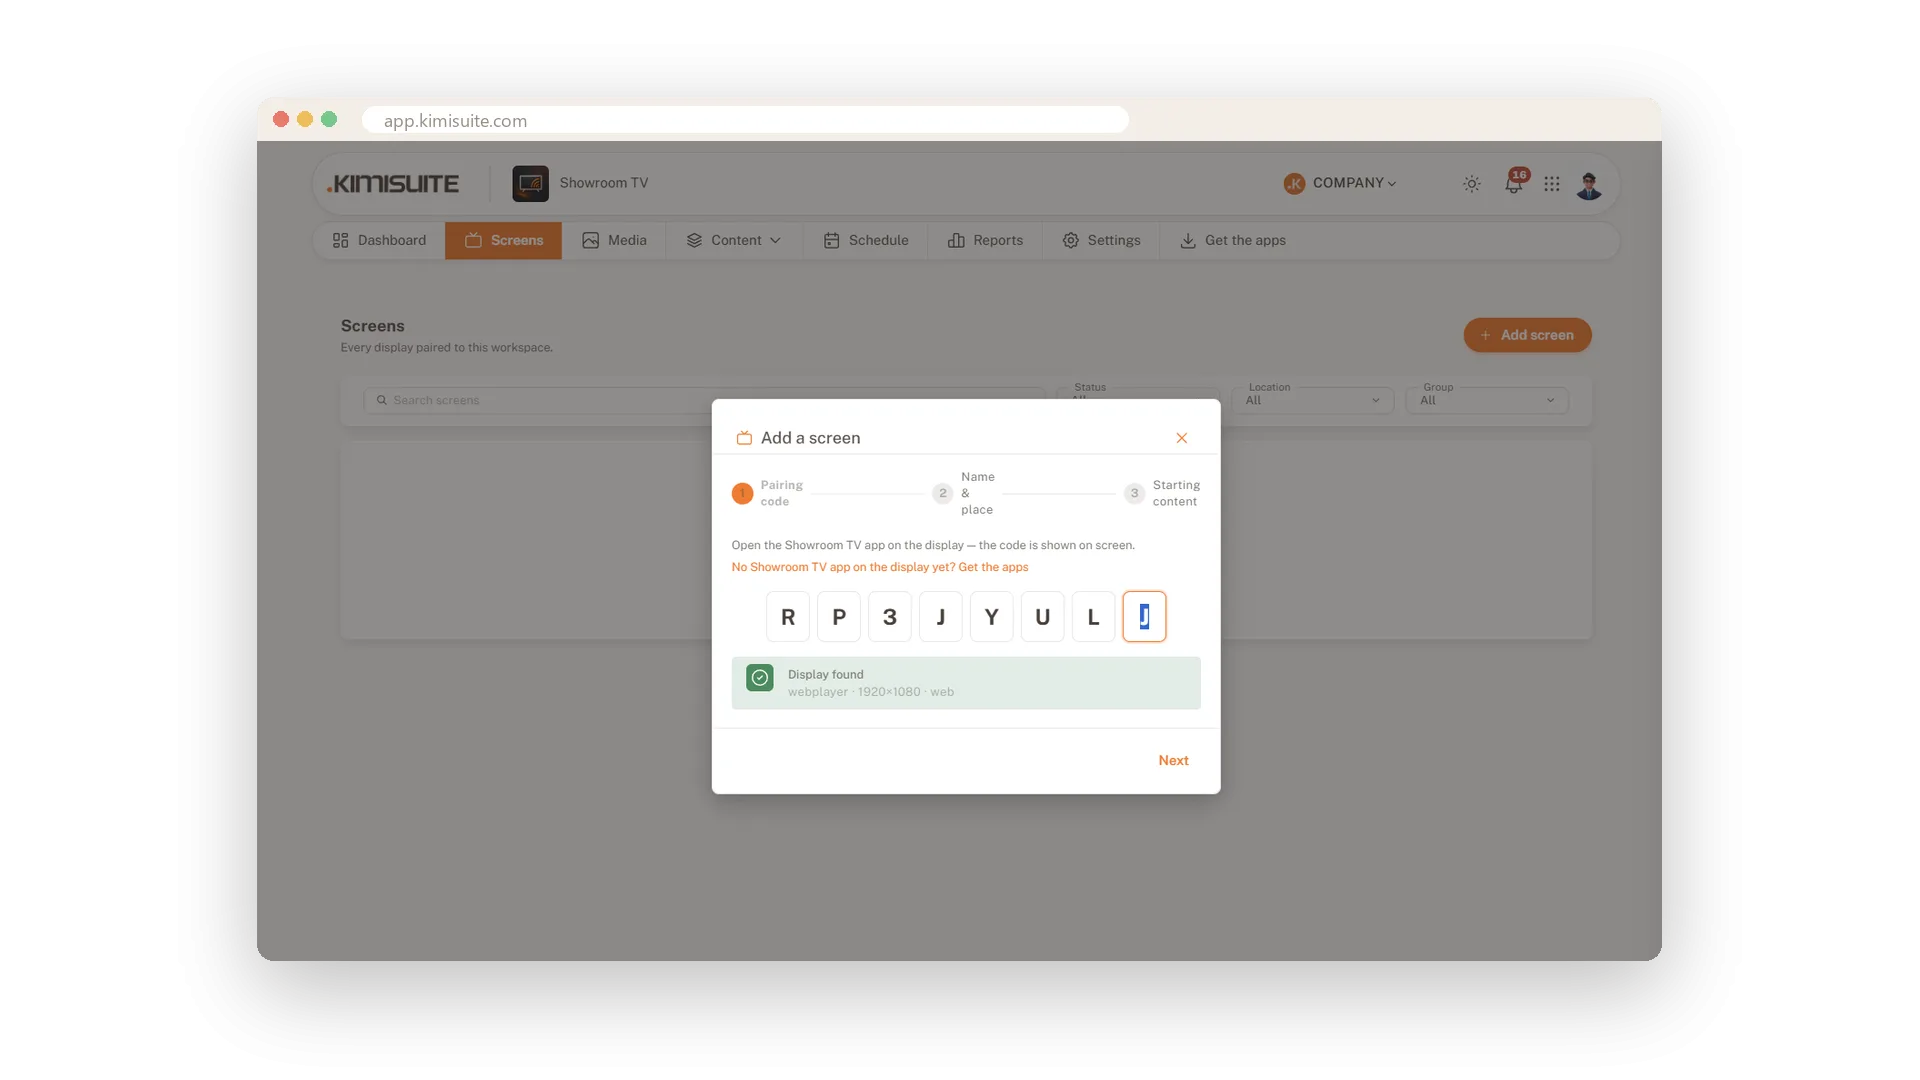Click step 2 Name & place
1920x1080 pixels.
tap(964, 493)
